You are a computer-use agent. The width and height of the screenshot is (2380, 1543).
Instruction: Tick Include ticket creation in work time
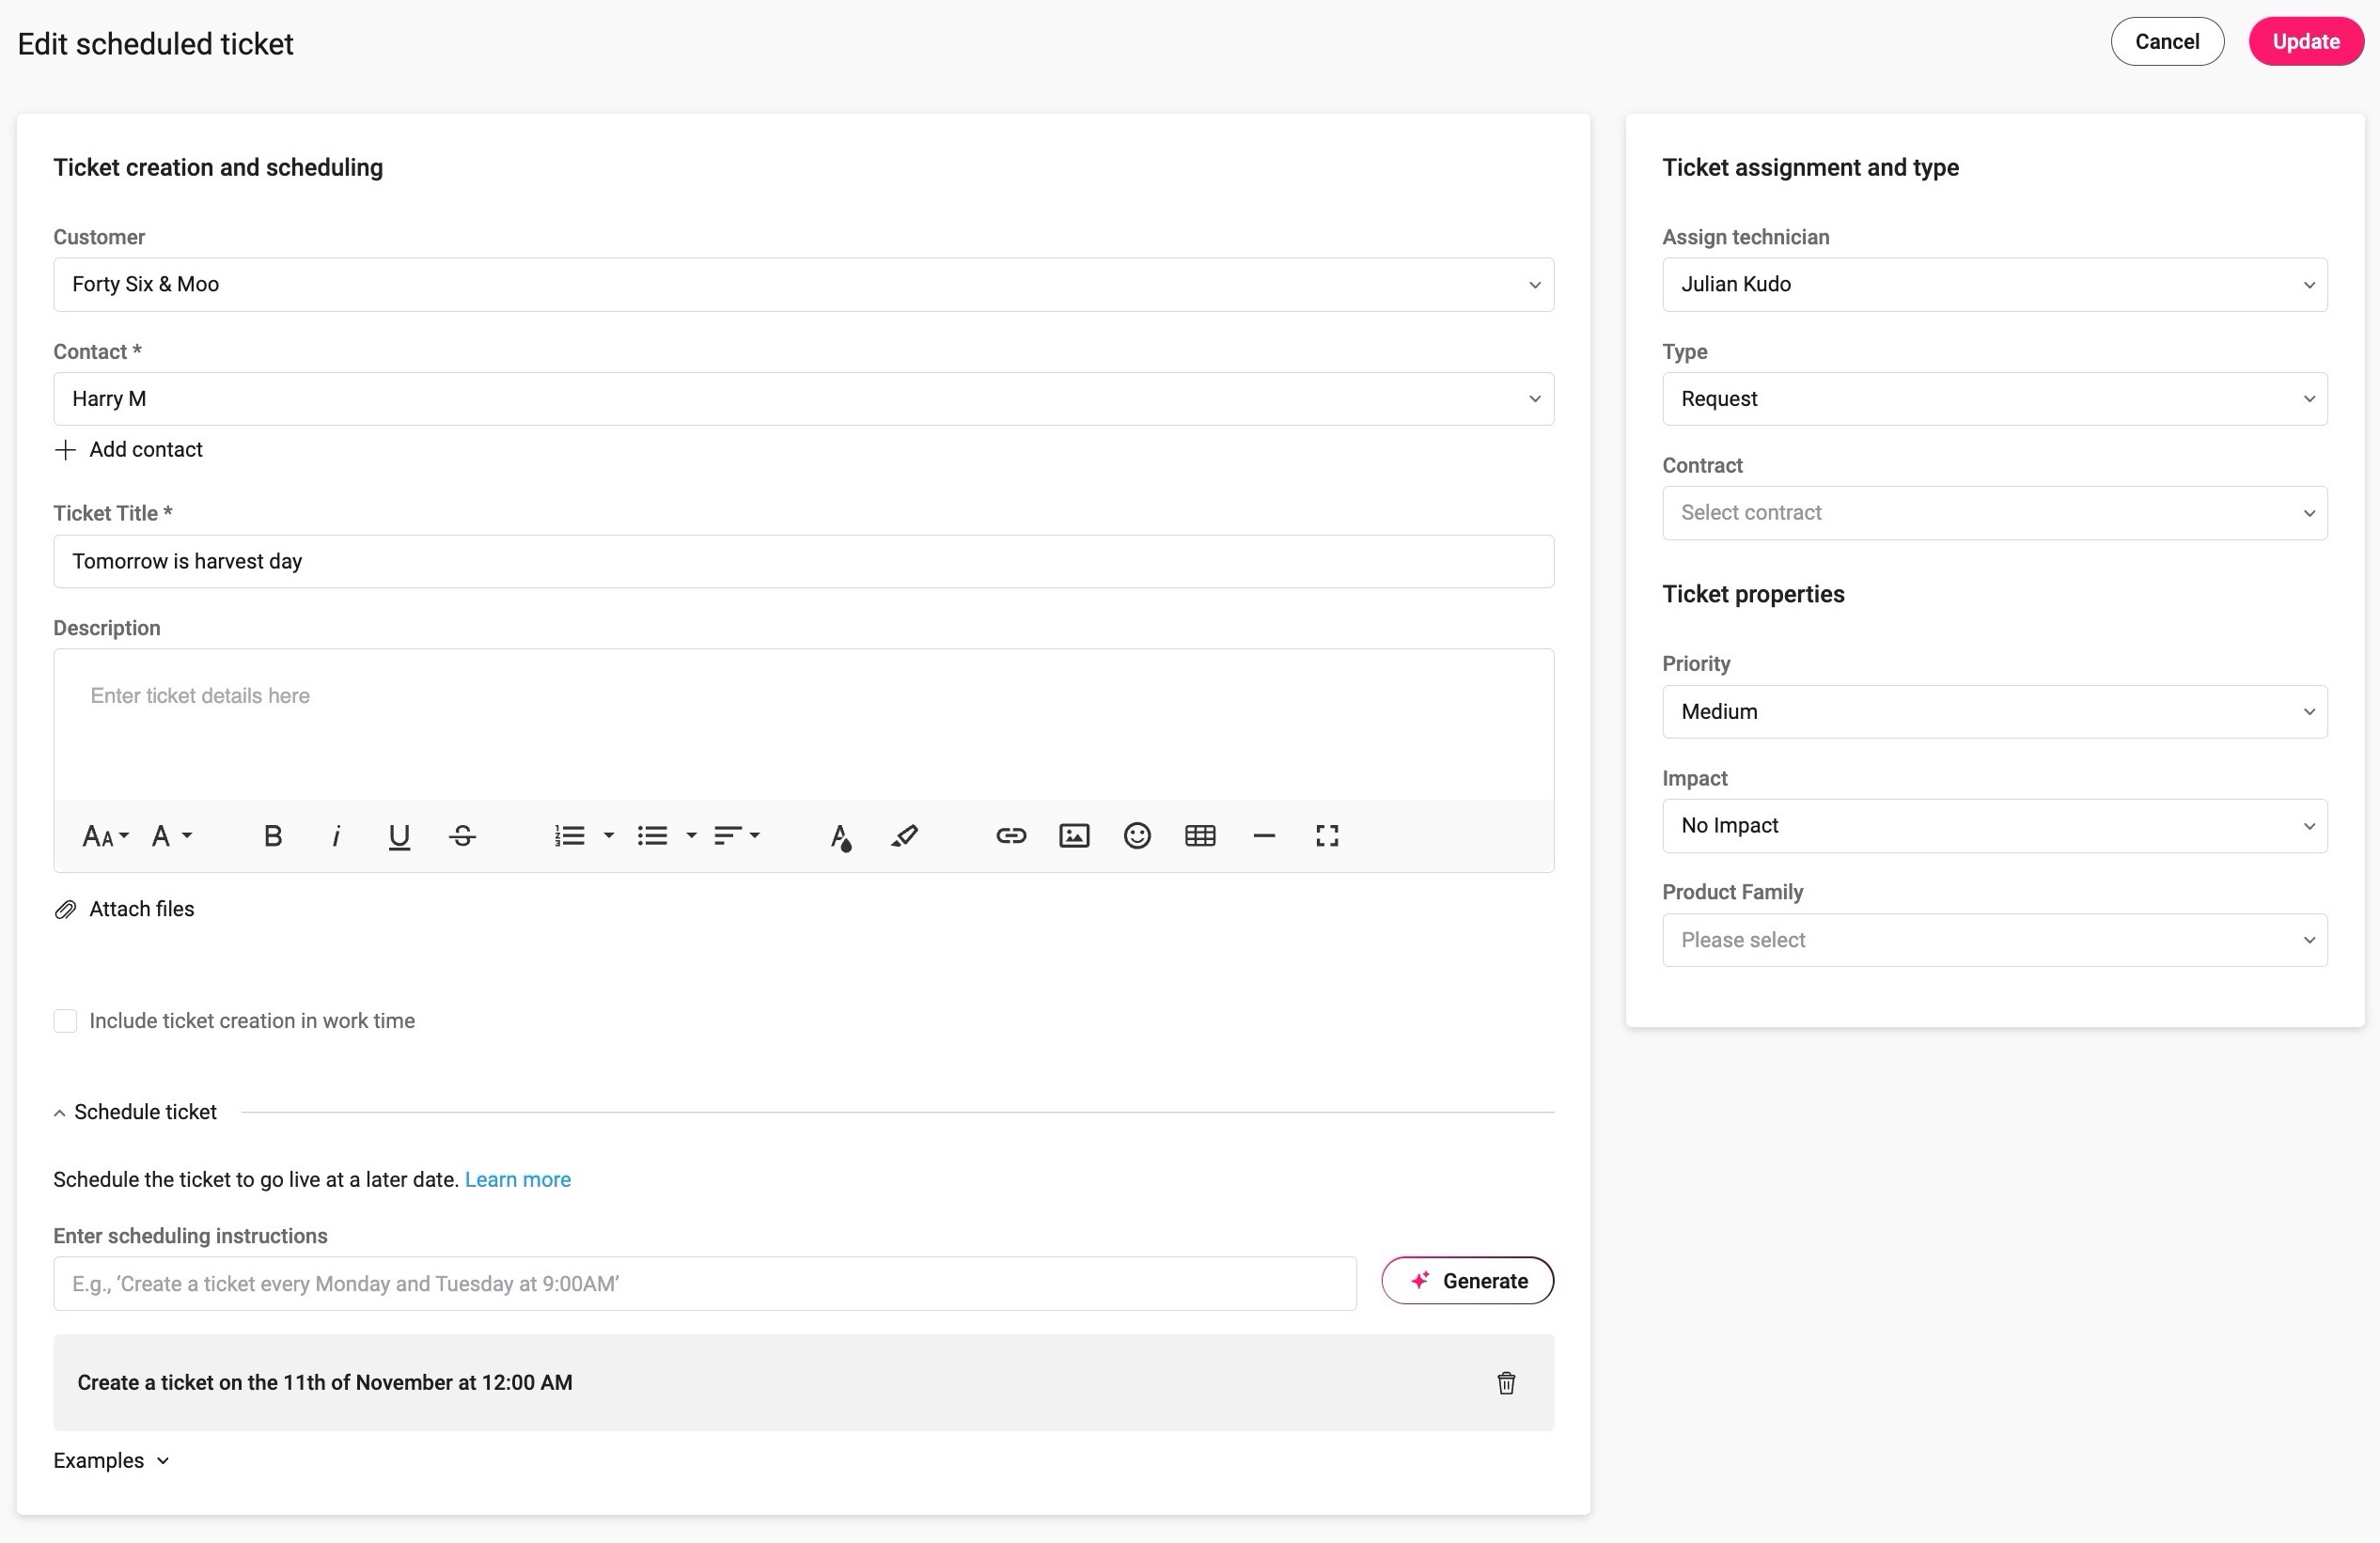coord(65,1021)
